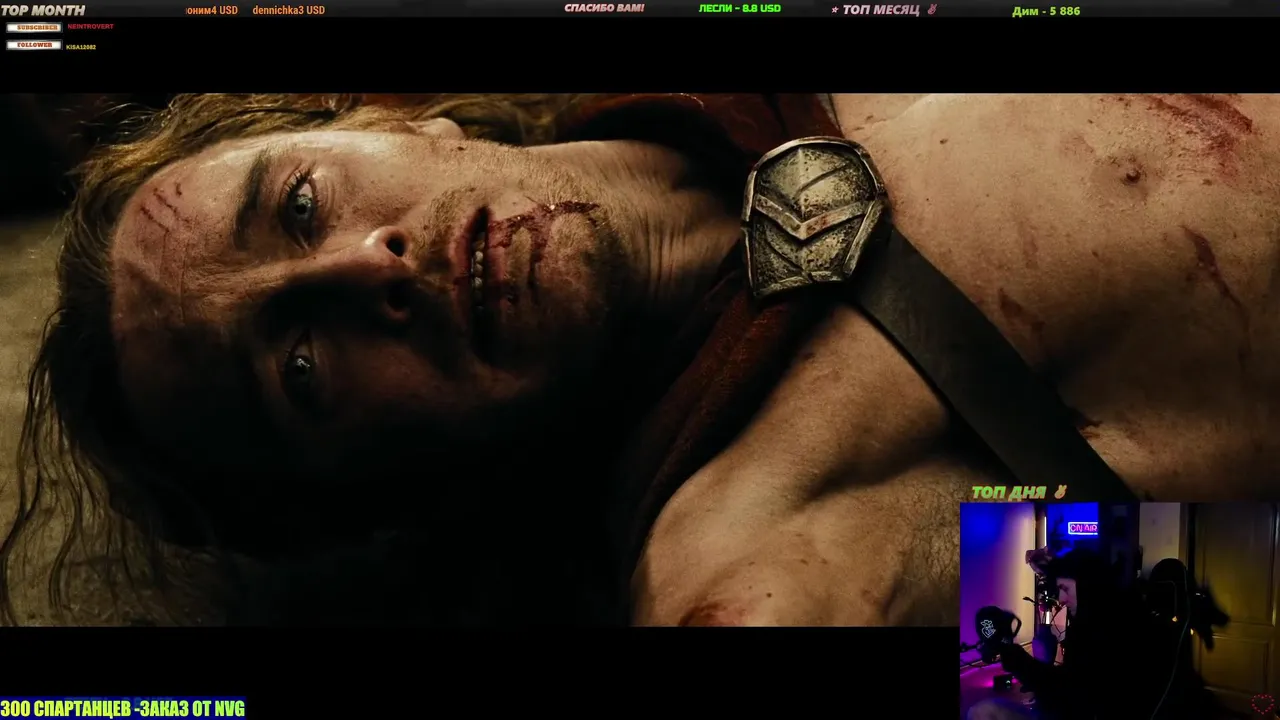Image resolution: width=1280 pixels, height=720 pixels.
Task: Click the NEINTROVERT subscriber name
Action: point(90,26)
